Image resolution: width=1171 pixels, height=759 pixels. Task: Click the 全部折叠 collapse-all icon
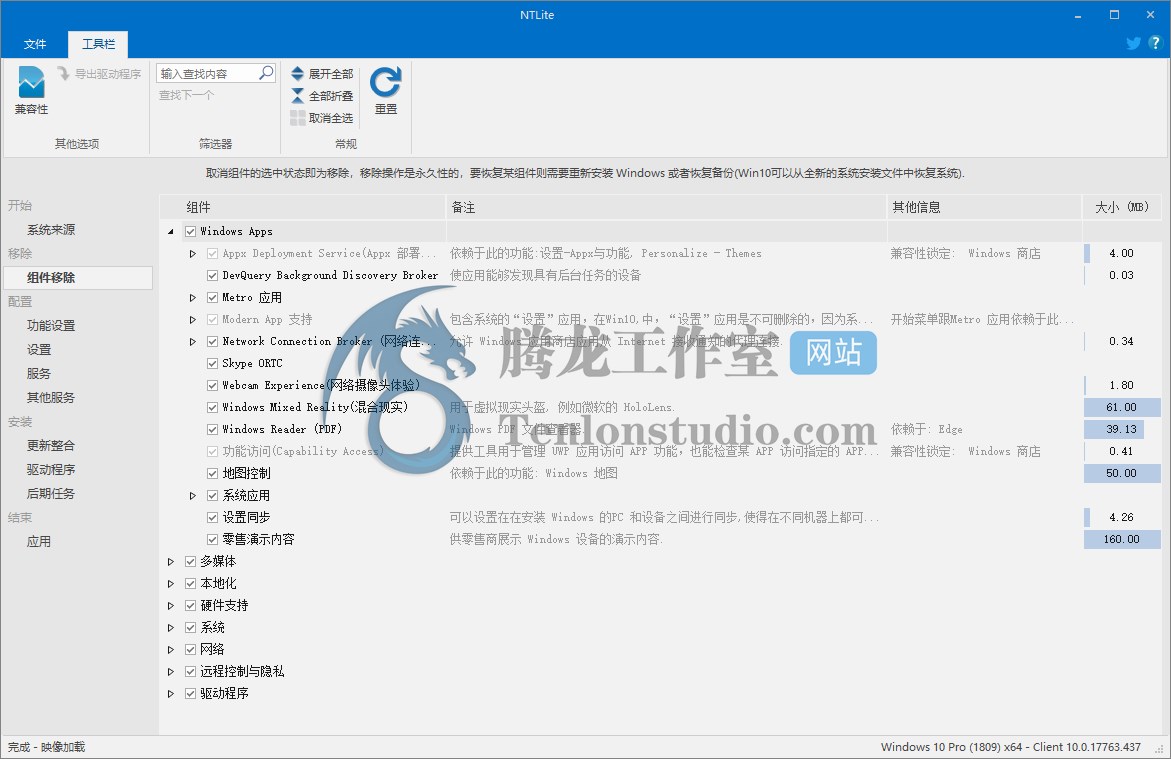297,96
